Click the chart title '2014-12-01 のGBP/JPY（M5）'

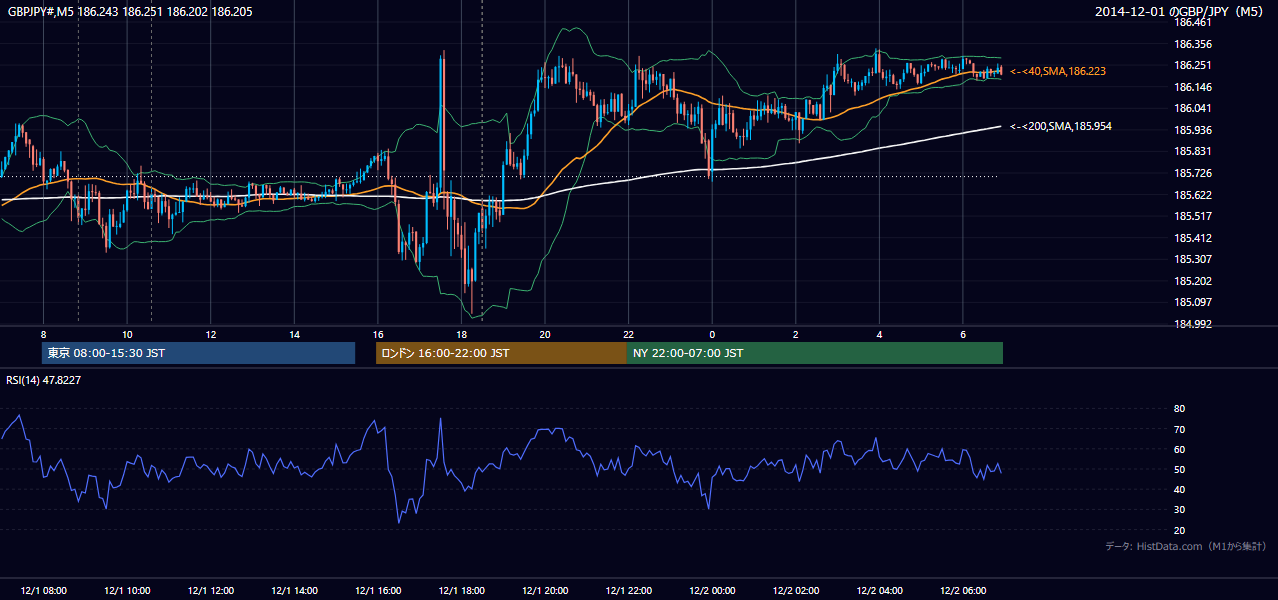[x=1181, y=11]
